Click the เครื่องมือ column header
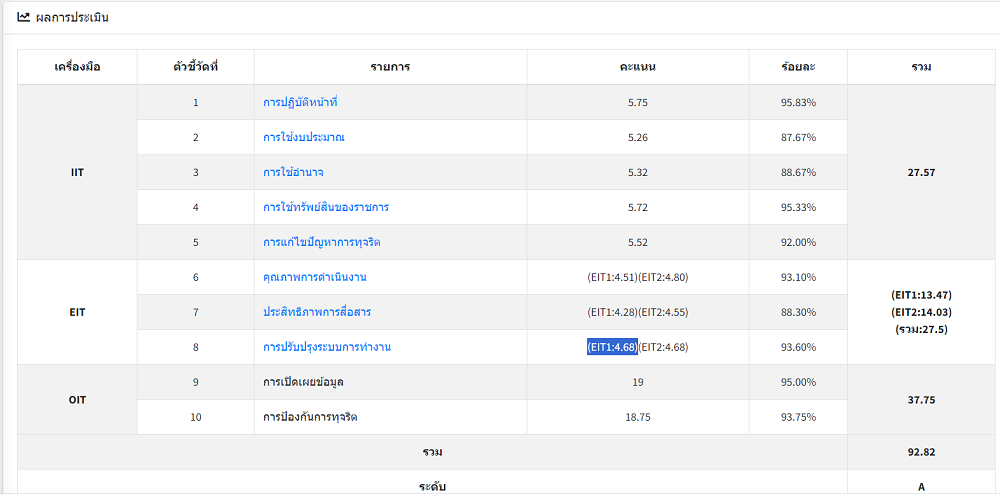 coord(77,67)
